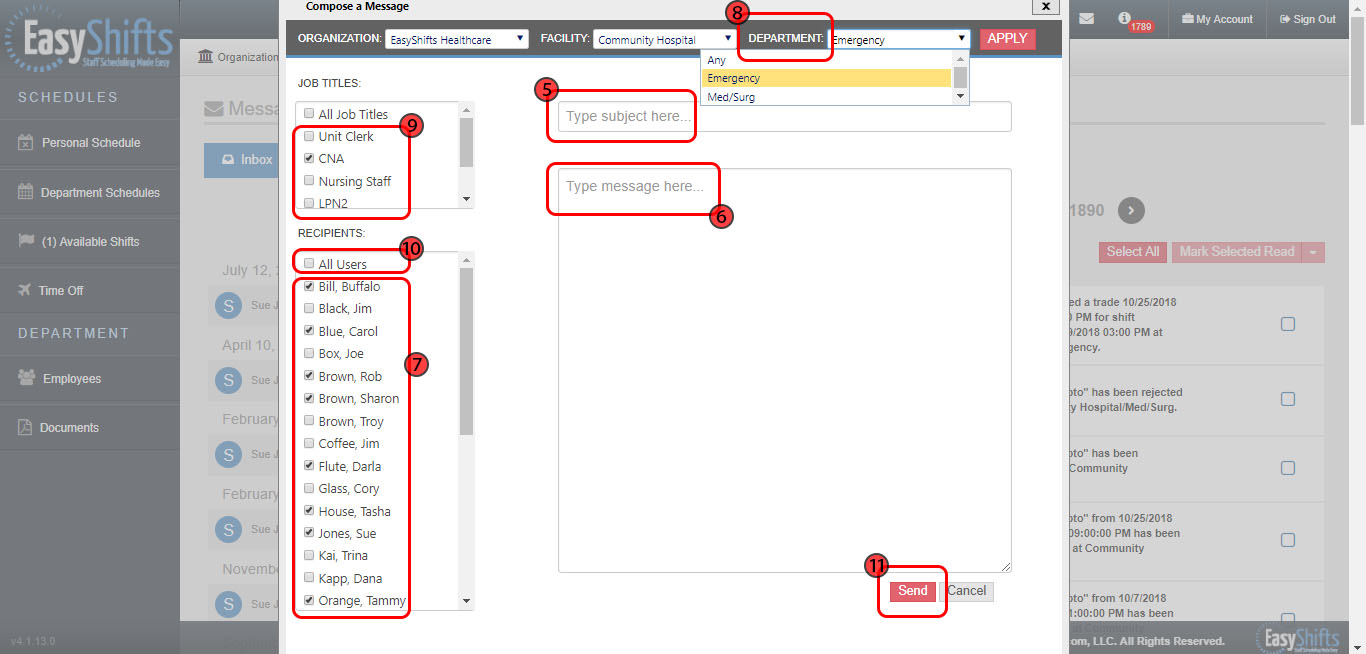Check recipient Brown, Troy
This screenshot has height=654, width=1366.
[309, 421]
